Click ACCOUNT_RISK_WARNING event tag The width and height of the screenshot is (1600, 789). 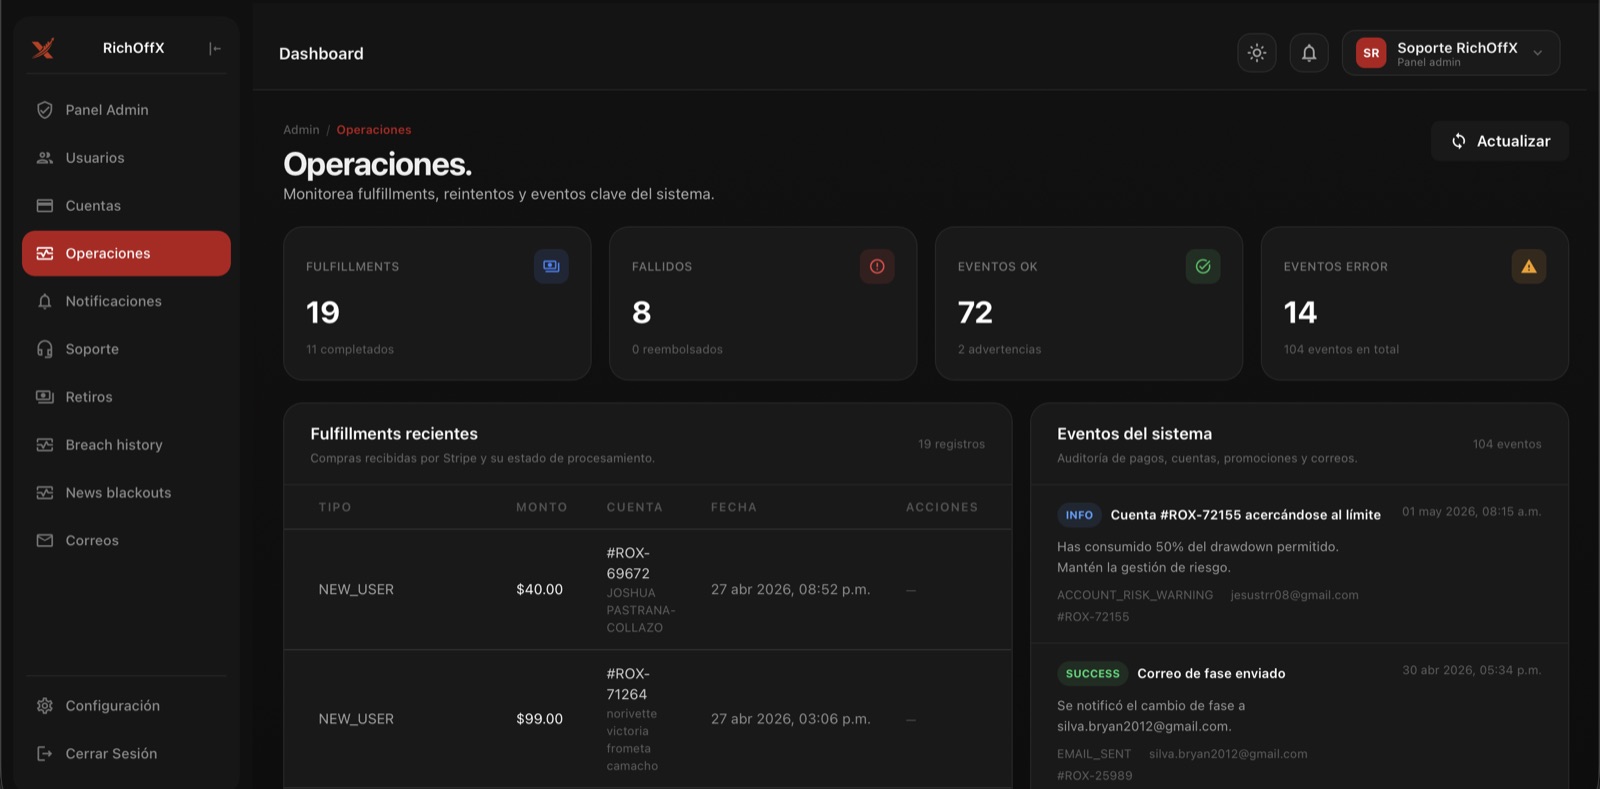[1135, 595]
